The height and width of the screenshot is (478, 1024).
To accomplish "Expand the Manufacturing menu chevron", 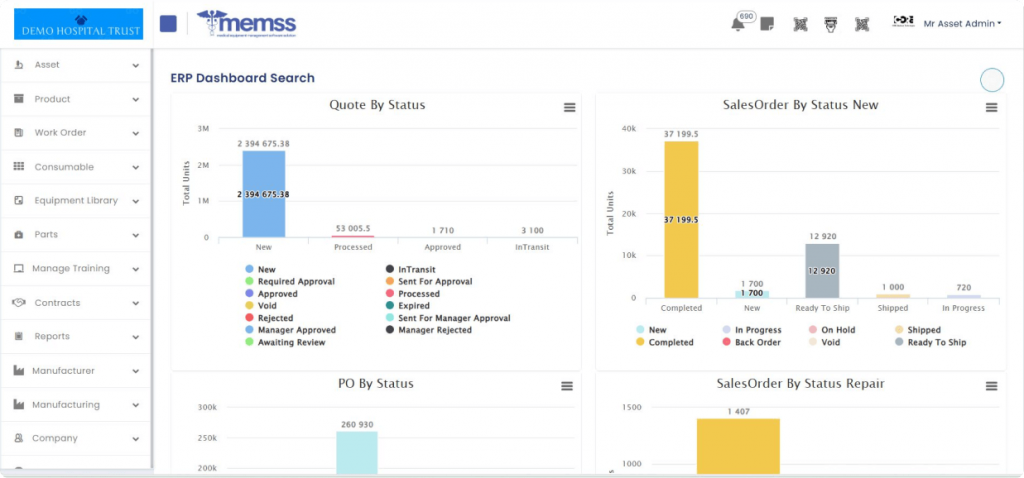I will [x=135, y=405].
